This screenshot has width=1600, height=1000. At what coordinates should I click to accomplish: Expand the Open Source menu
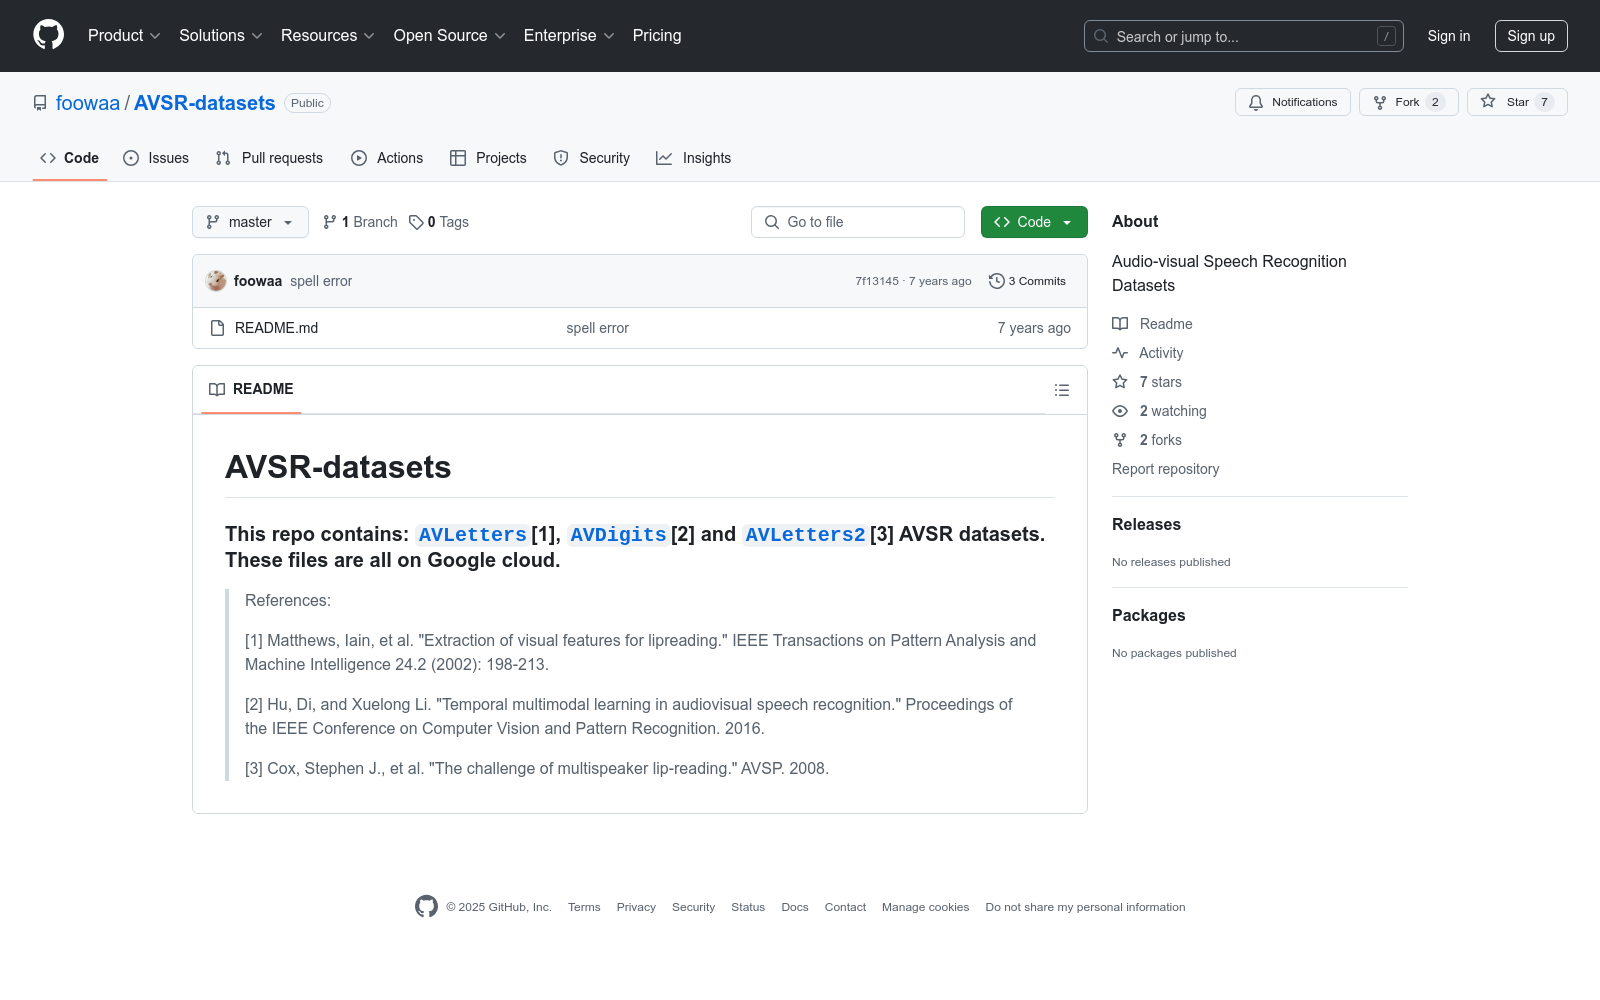[450, 36]
